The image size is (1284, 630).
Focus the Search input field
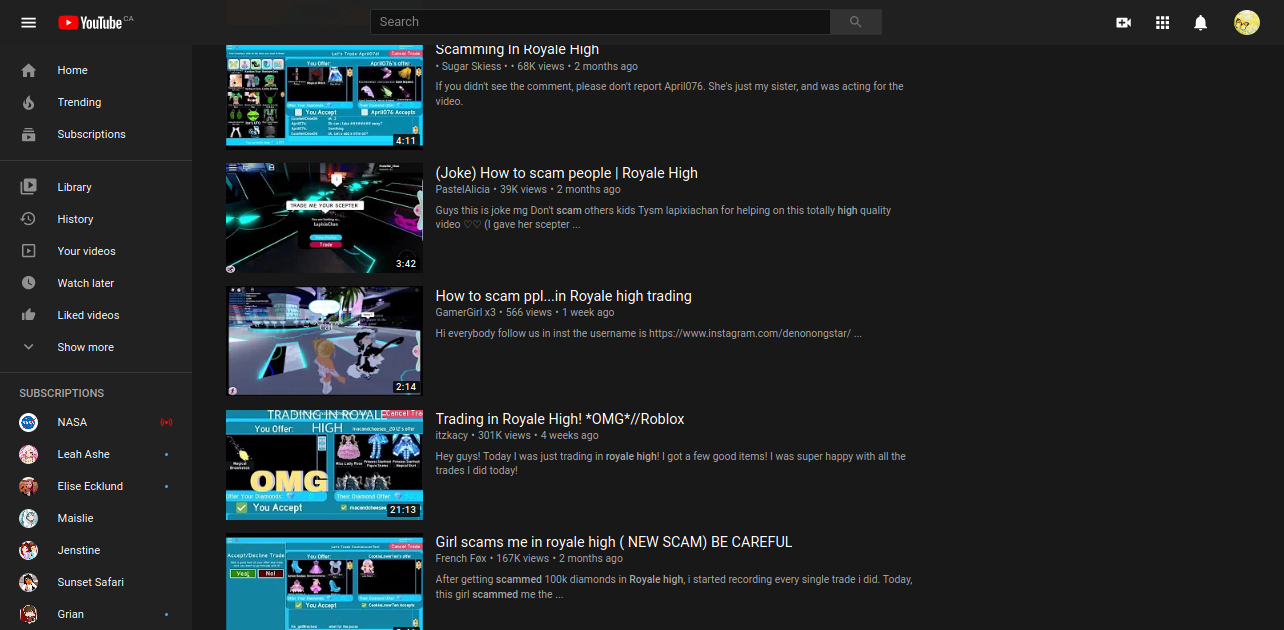pyautogui.click(x=600, y=22)
